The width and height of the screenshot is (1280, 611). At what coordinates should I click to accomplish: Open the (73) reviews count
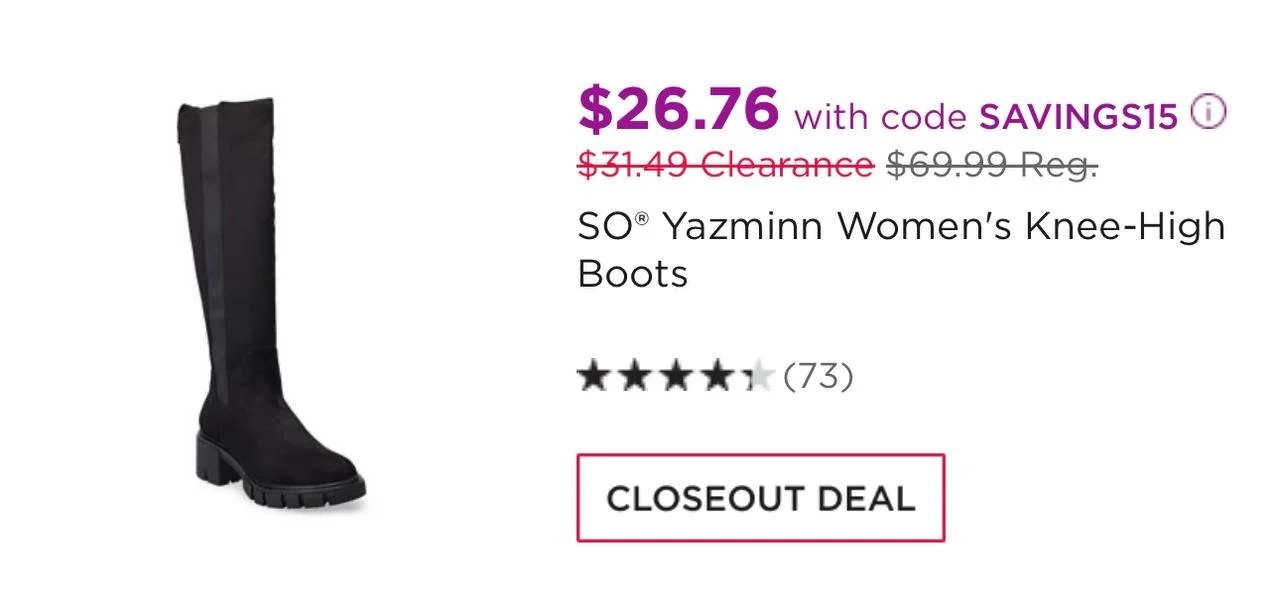(x=818, y=377)
